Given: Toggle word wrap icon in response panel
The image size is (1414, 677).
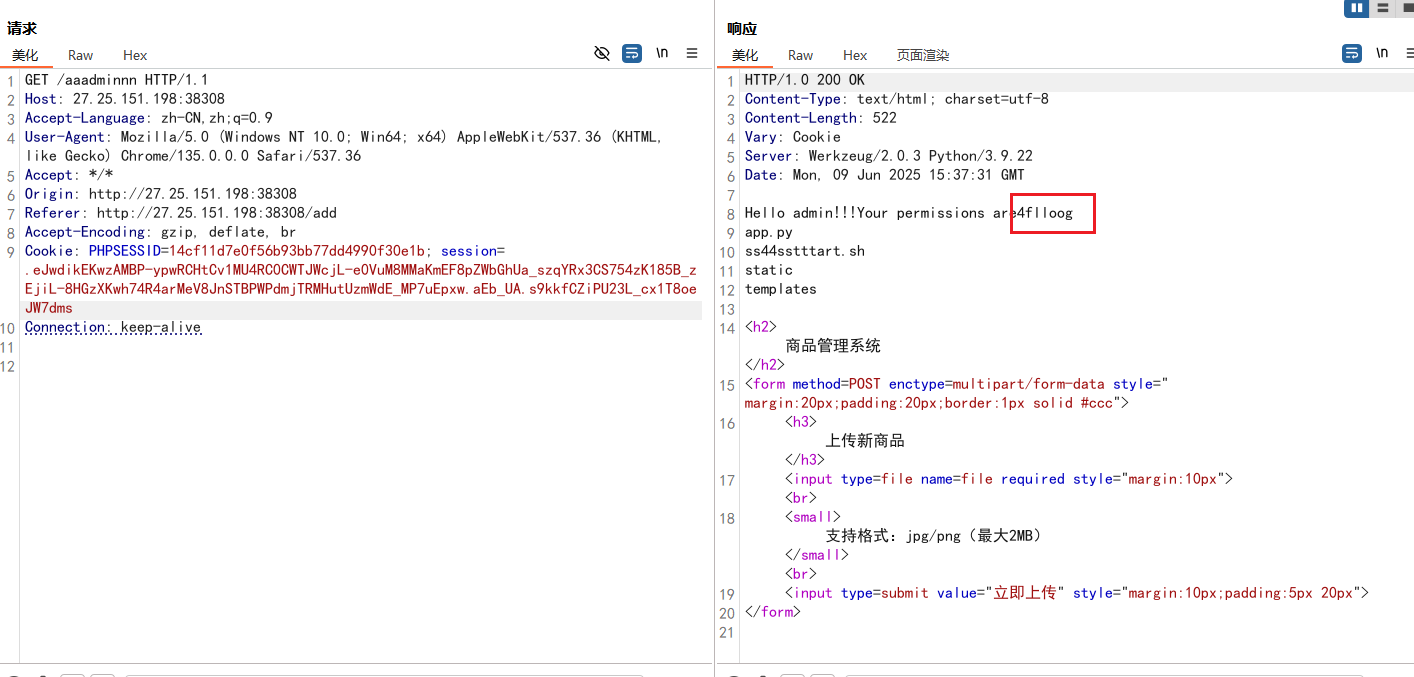Looking at the screenshot, I should click(1352, 54).
